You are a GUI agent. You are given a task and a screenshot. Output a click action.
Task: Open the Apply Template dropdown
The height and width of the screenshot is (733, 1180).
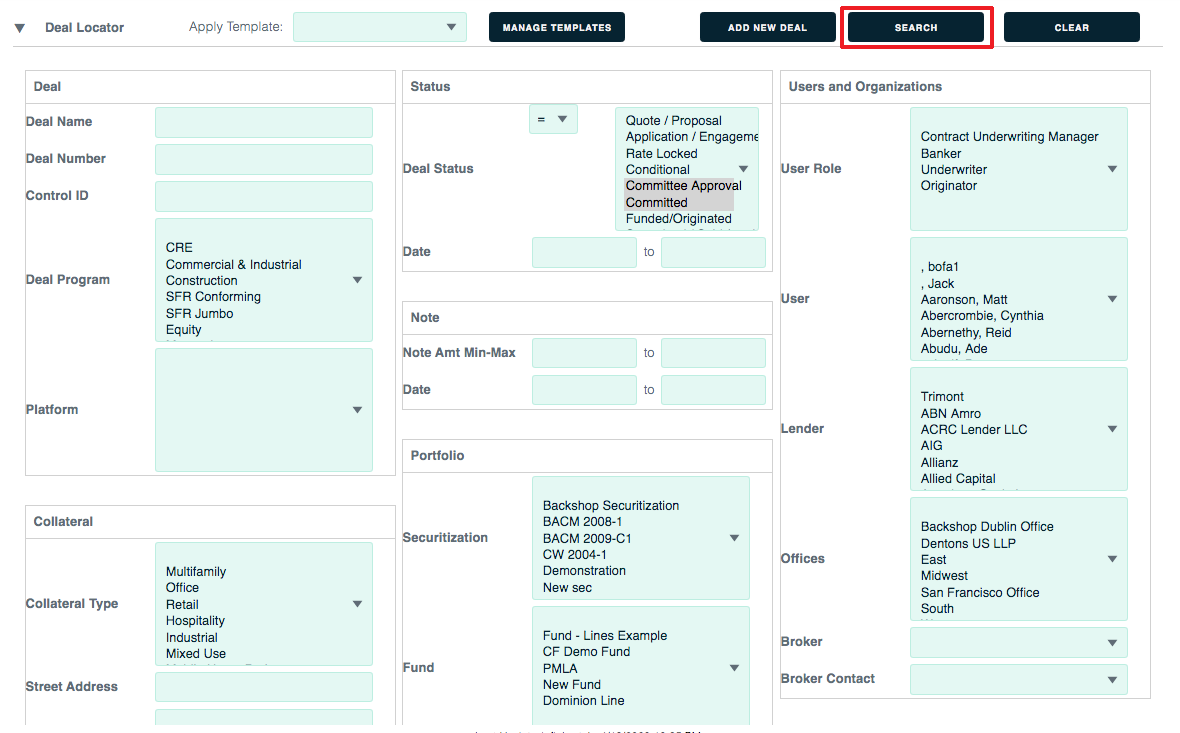[379, 27]
